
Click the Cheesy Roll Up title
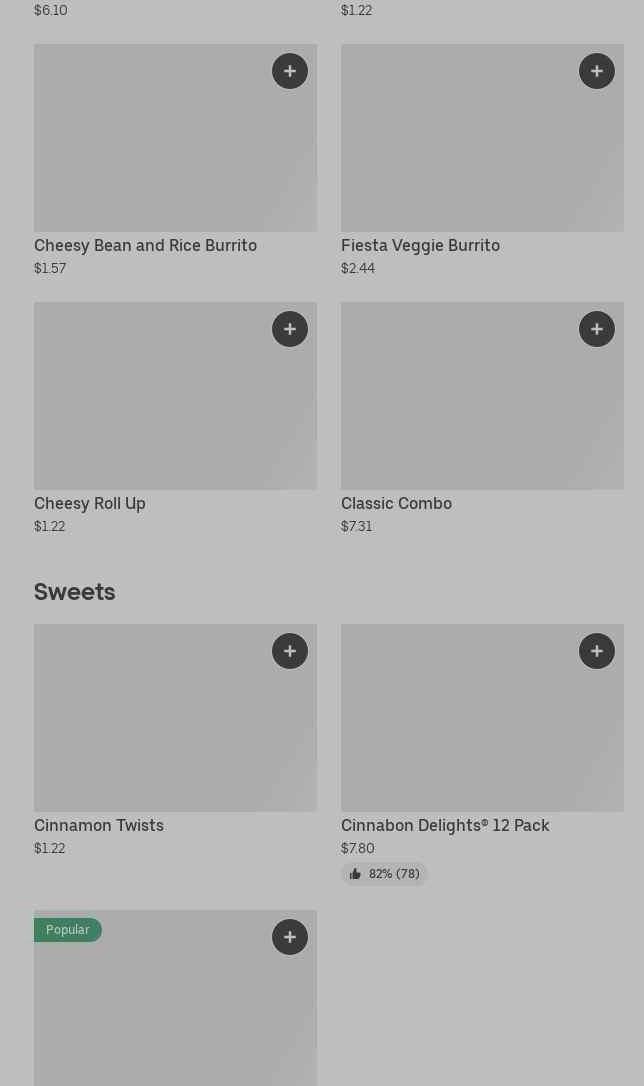89,504
